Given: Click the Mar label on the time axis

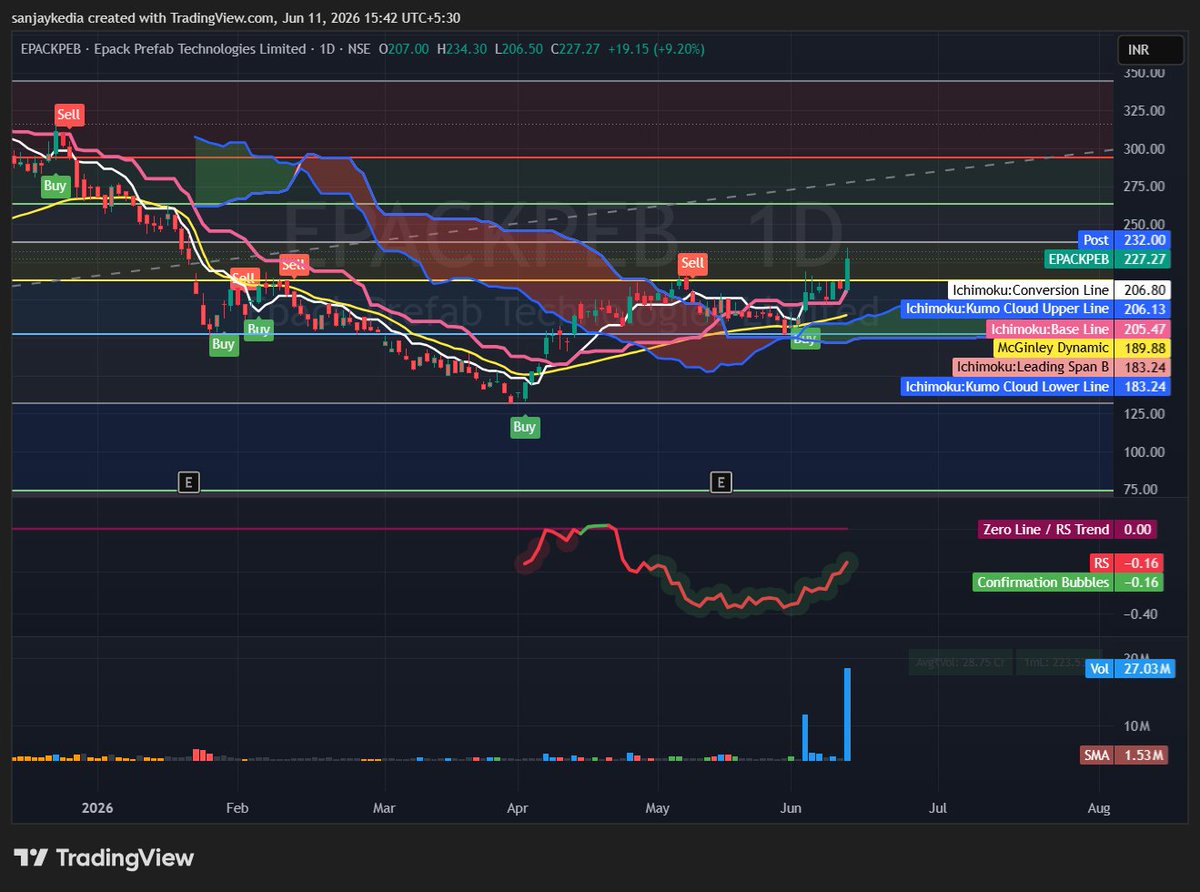Looking at the screenshot, I should 383,807.
